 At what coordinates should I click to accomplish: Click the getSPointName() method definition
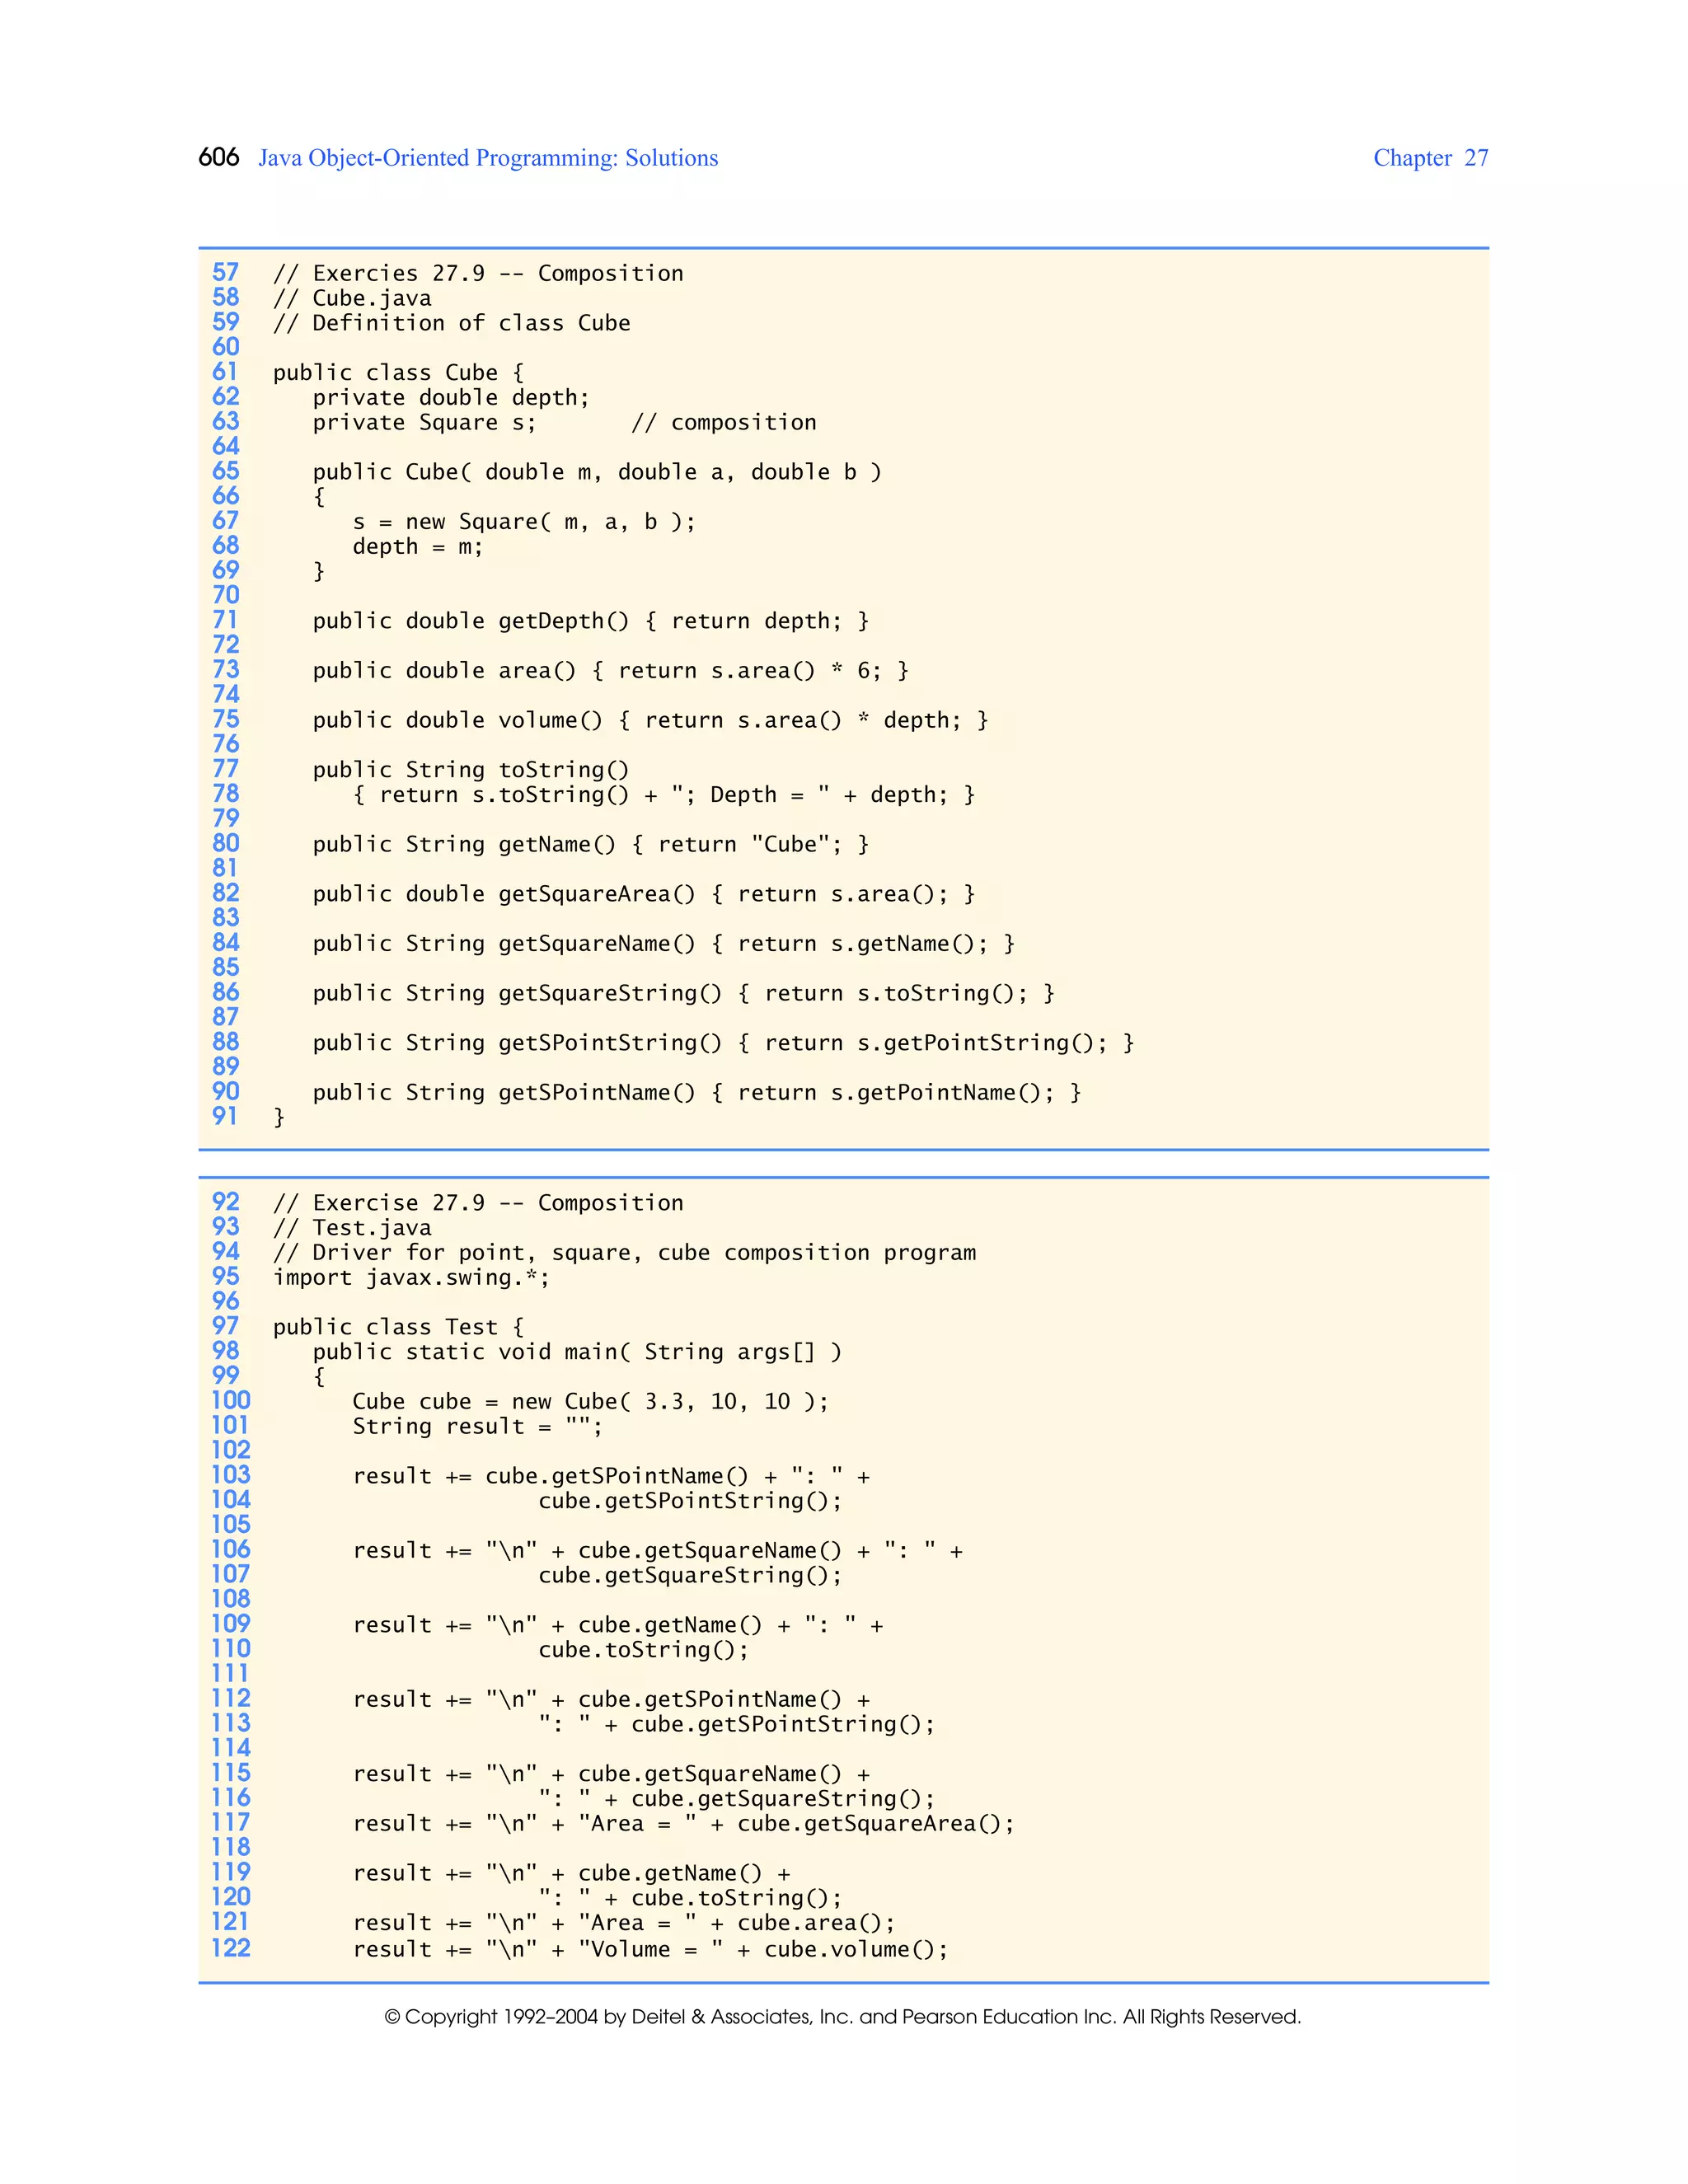[697, 1093]
